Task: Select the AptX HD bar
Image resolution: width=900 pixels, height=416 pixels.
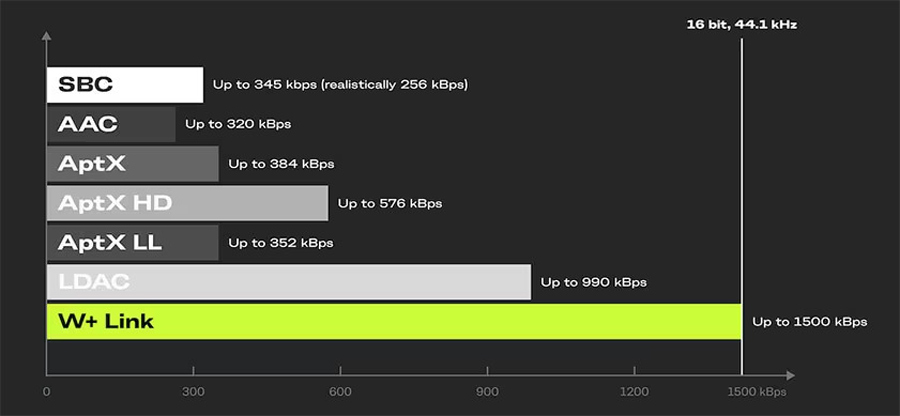Action: [188, 203]
